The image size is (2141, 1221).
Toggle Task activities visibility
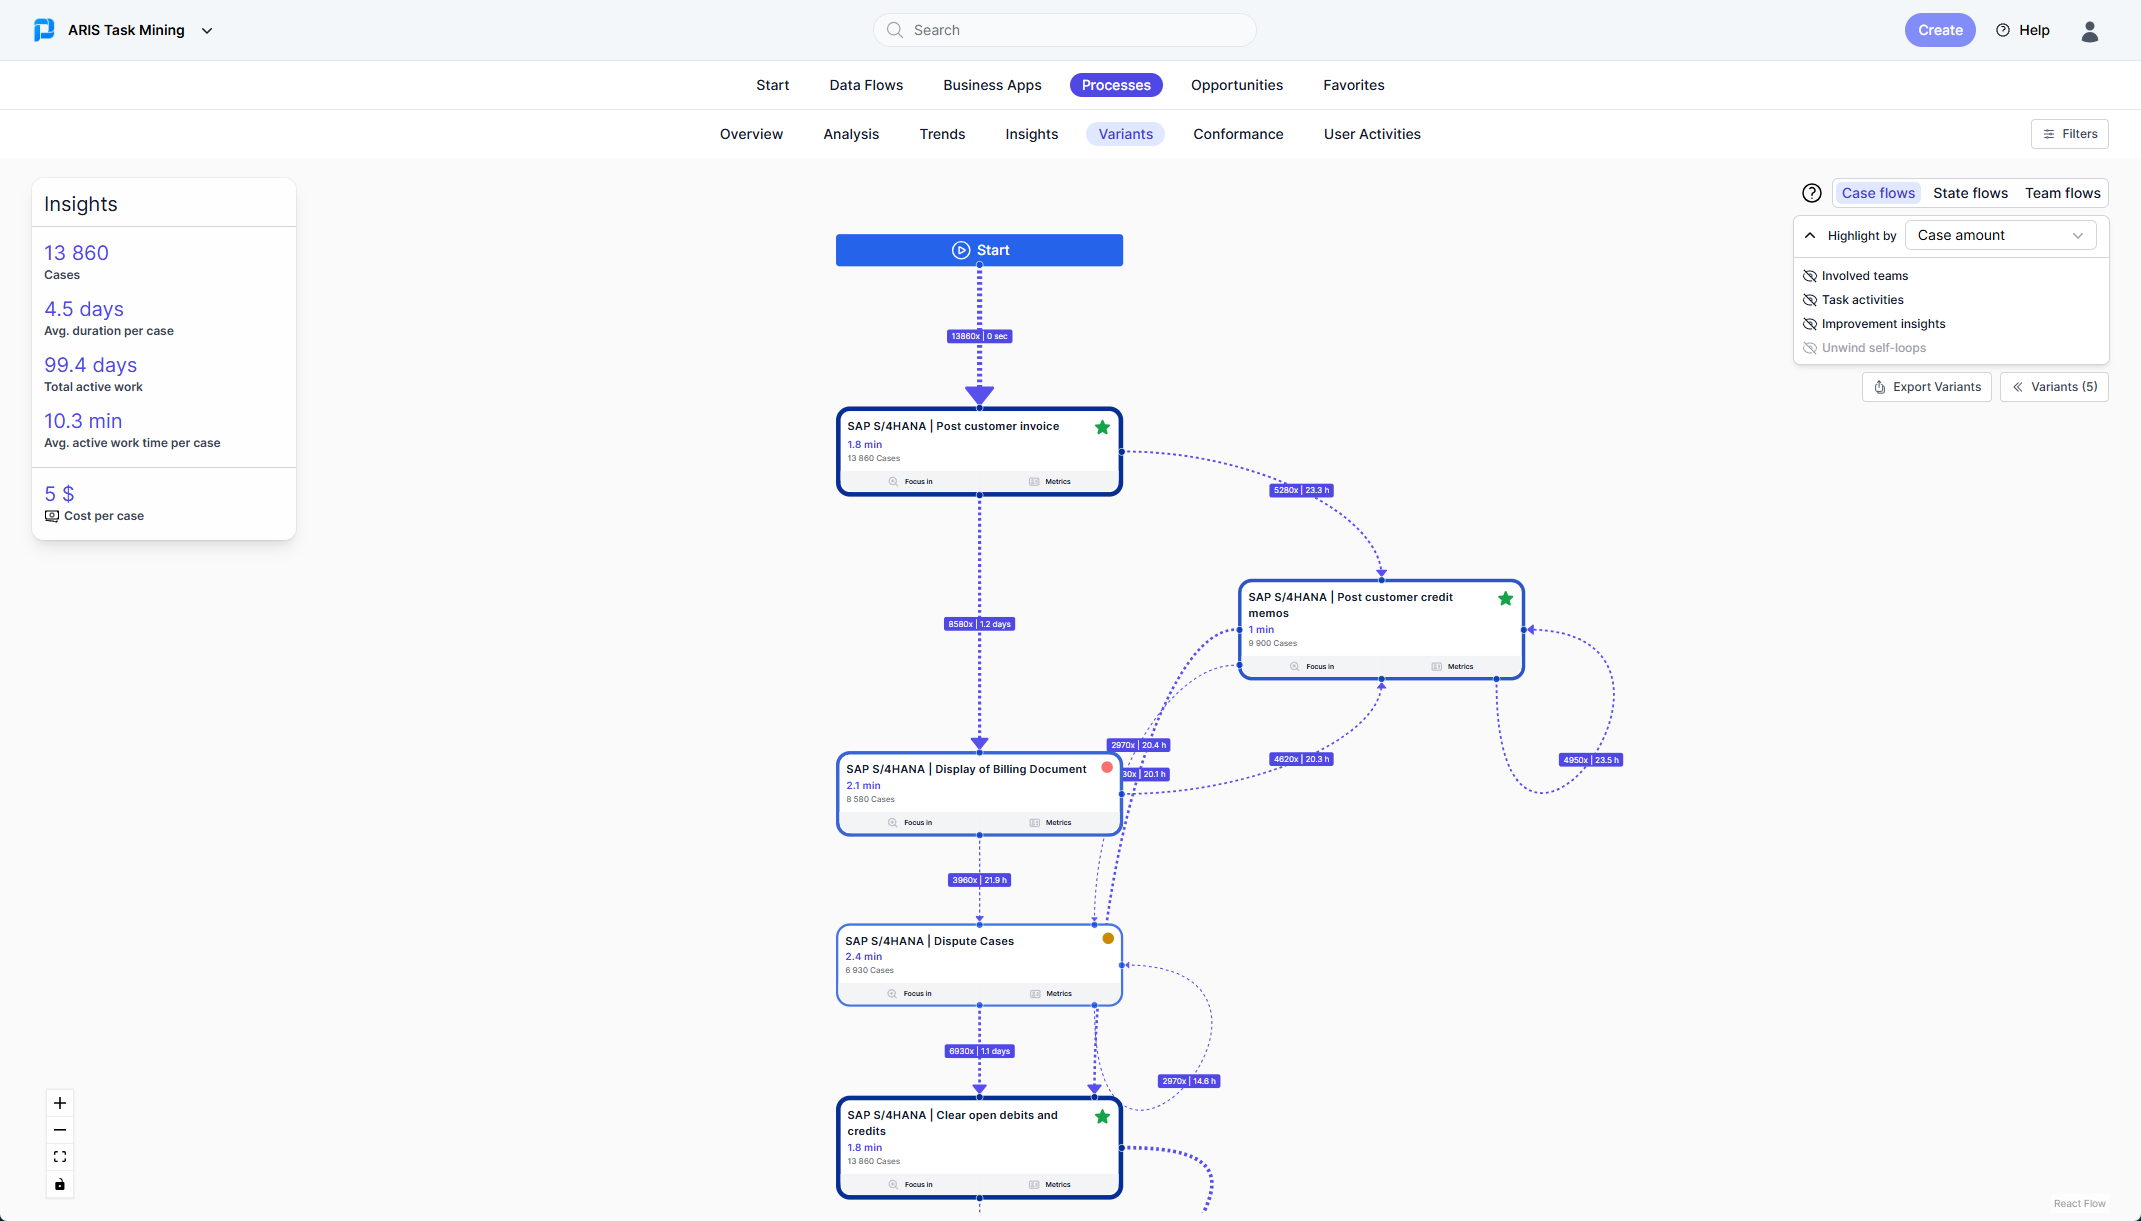coord(1809,300)
